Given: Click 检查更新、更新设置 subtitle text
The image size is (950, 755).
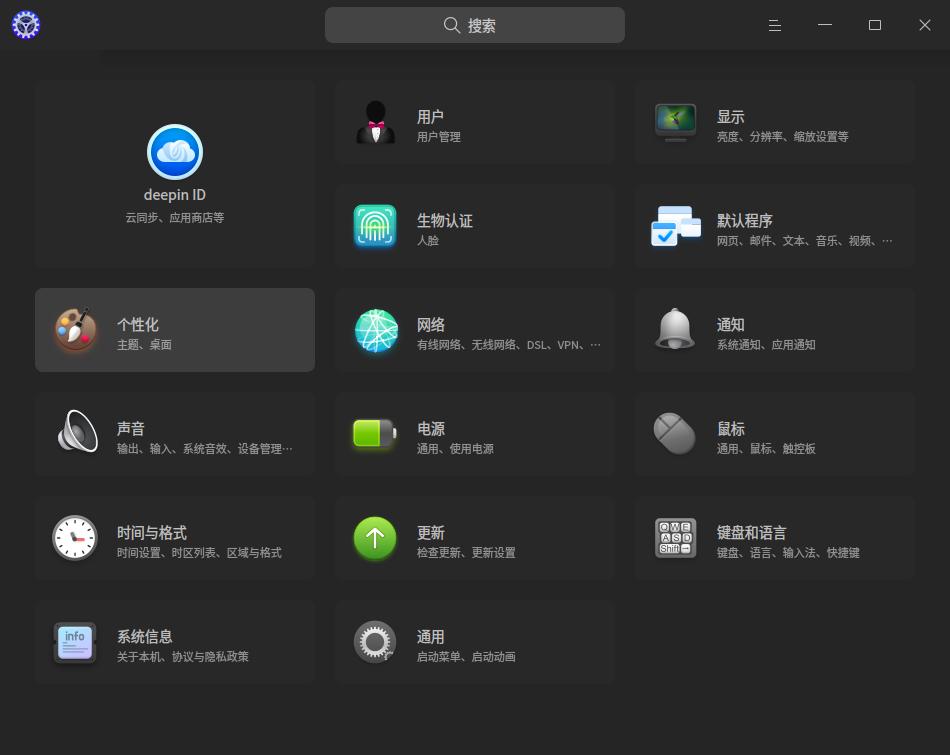Looking at the screenshot, I should point(466,553).
